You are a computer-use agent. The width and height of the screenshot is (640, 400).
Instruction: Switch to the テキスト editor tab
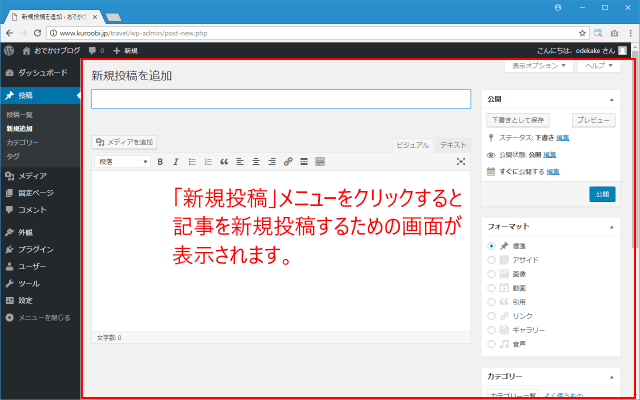[453, 145]
